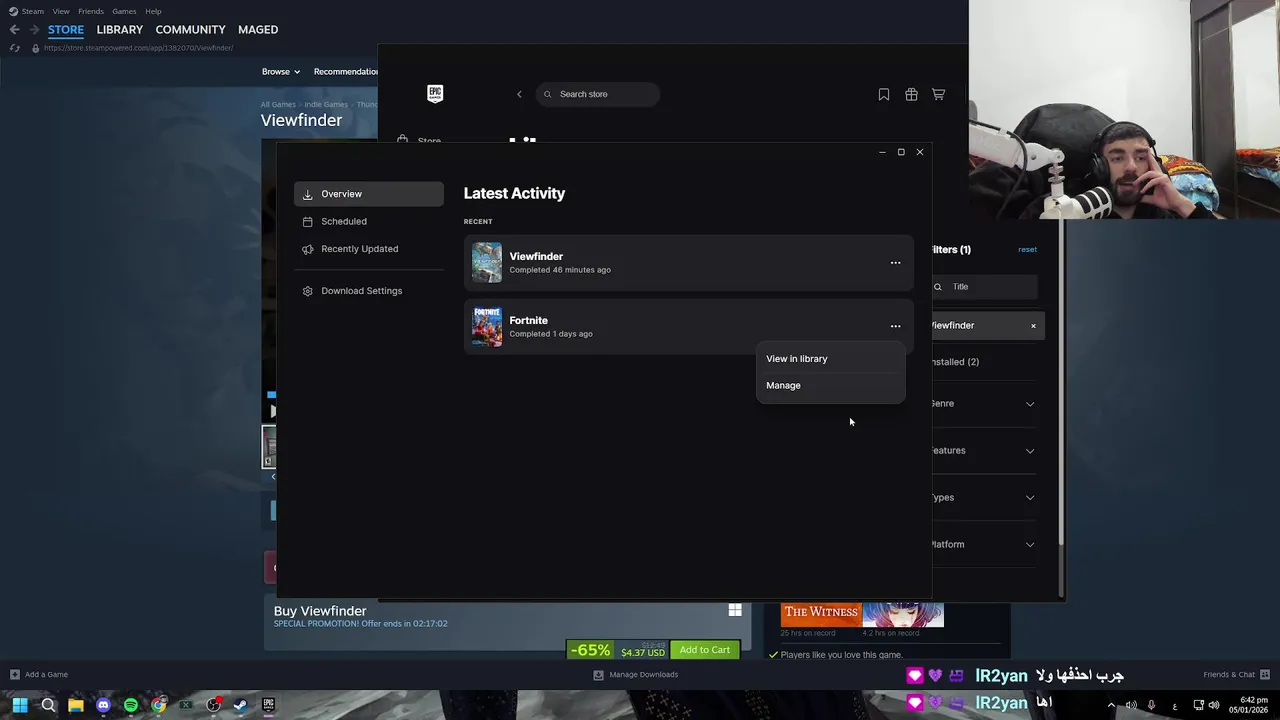The image size is (1280, 720).
Task: Open the three-dot menu for Viewfinder
Action: [x=895, y=263]
